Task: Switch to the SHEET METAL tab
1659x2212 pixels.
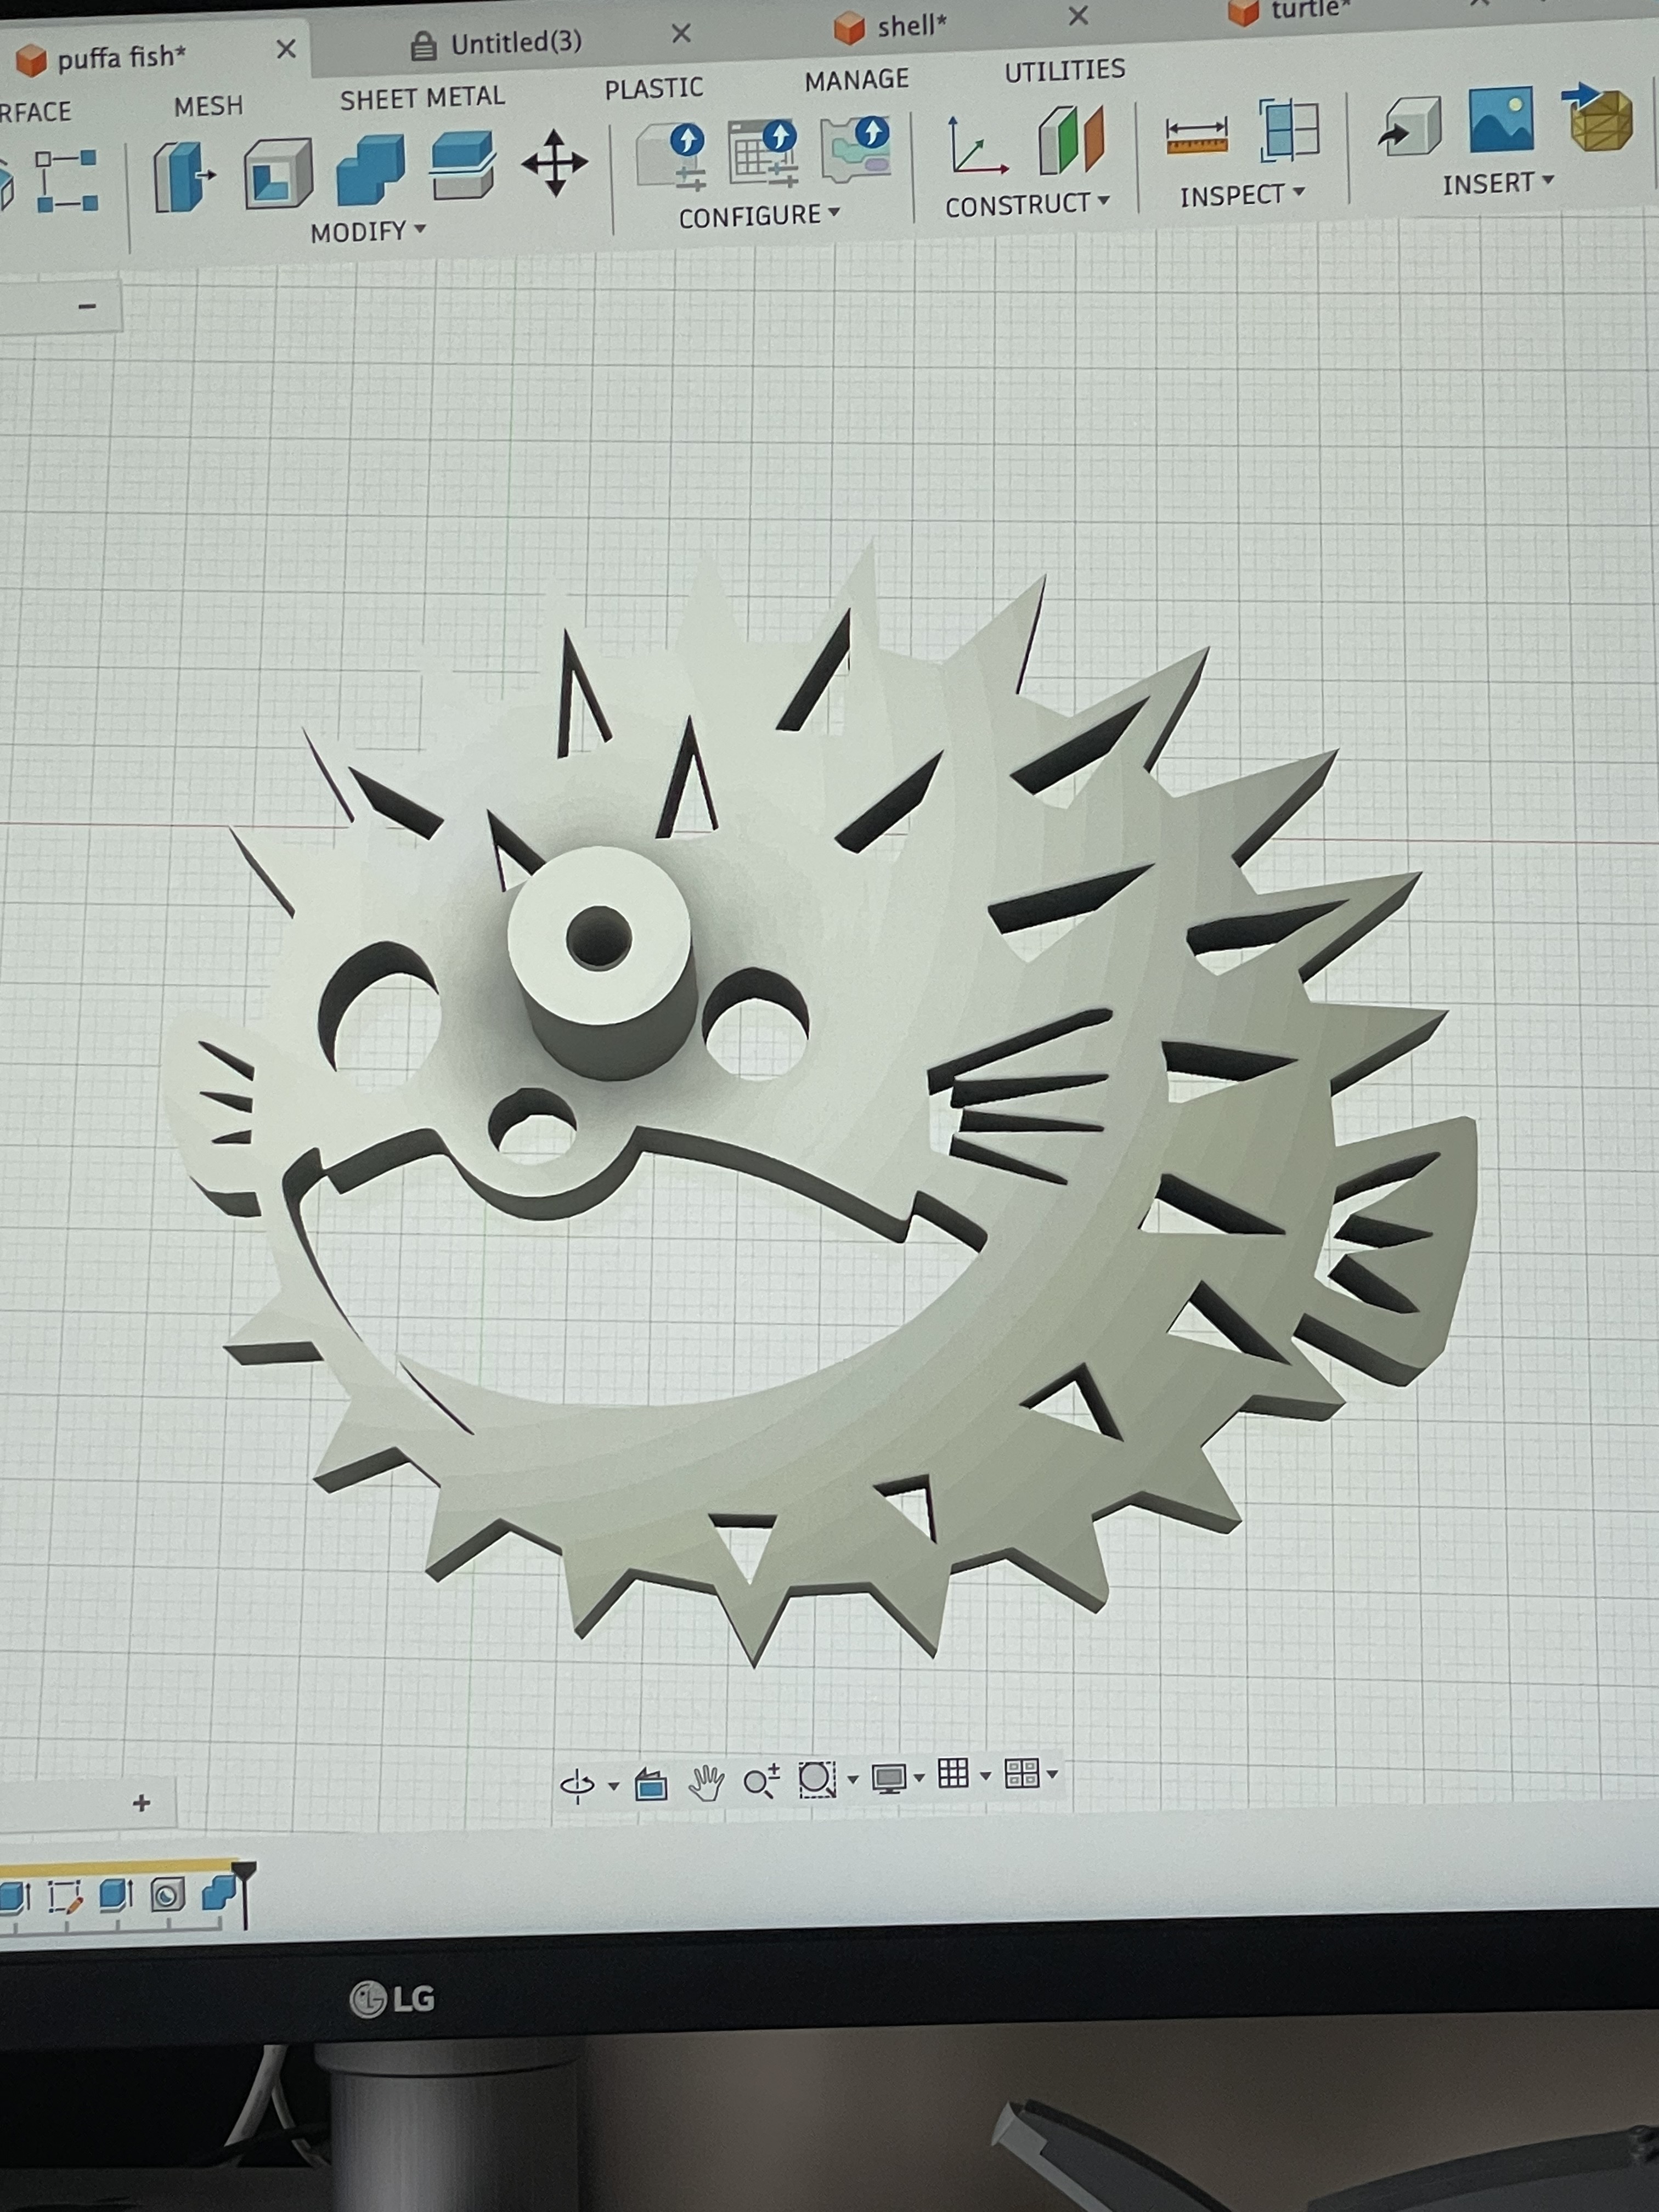Action: click(422, 98)
